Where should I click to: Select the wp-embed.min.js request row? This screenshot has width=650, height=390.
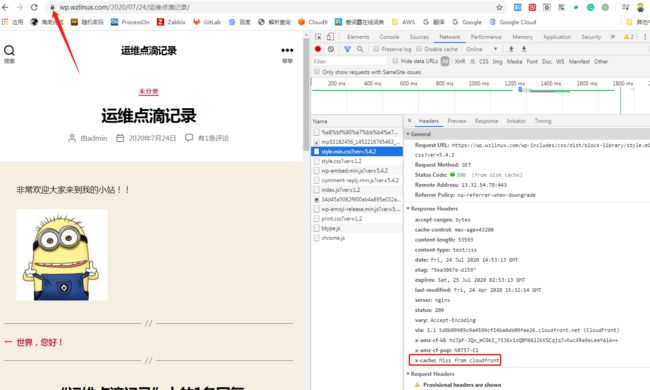[x=357, y=170]
